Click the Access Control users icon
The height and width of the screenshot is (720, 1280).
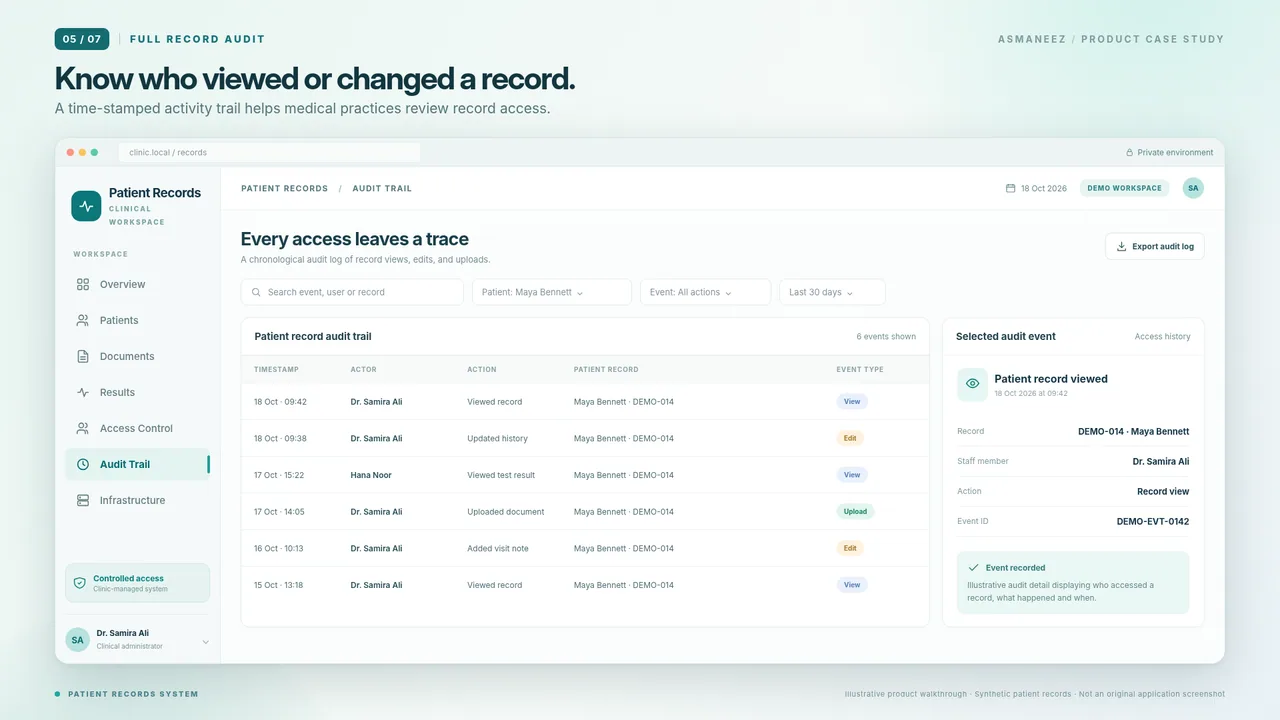pos(83,428)
